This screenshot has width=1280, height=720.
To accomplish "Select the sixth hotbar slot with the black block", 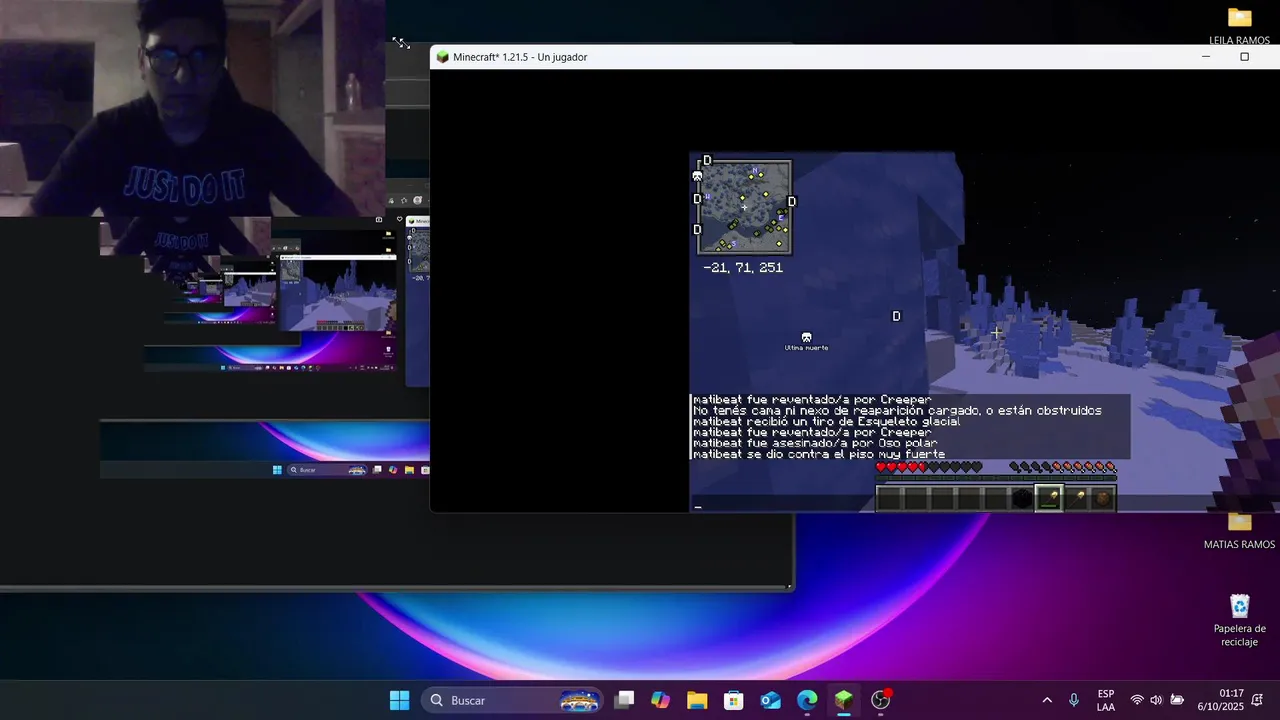I will click(1022, 498).
